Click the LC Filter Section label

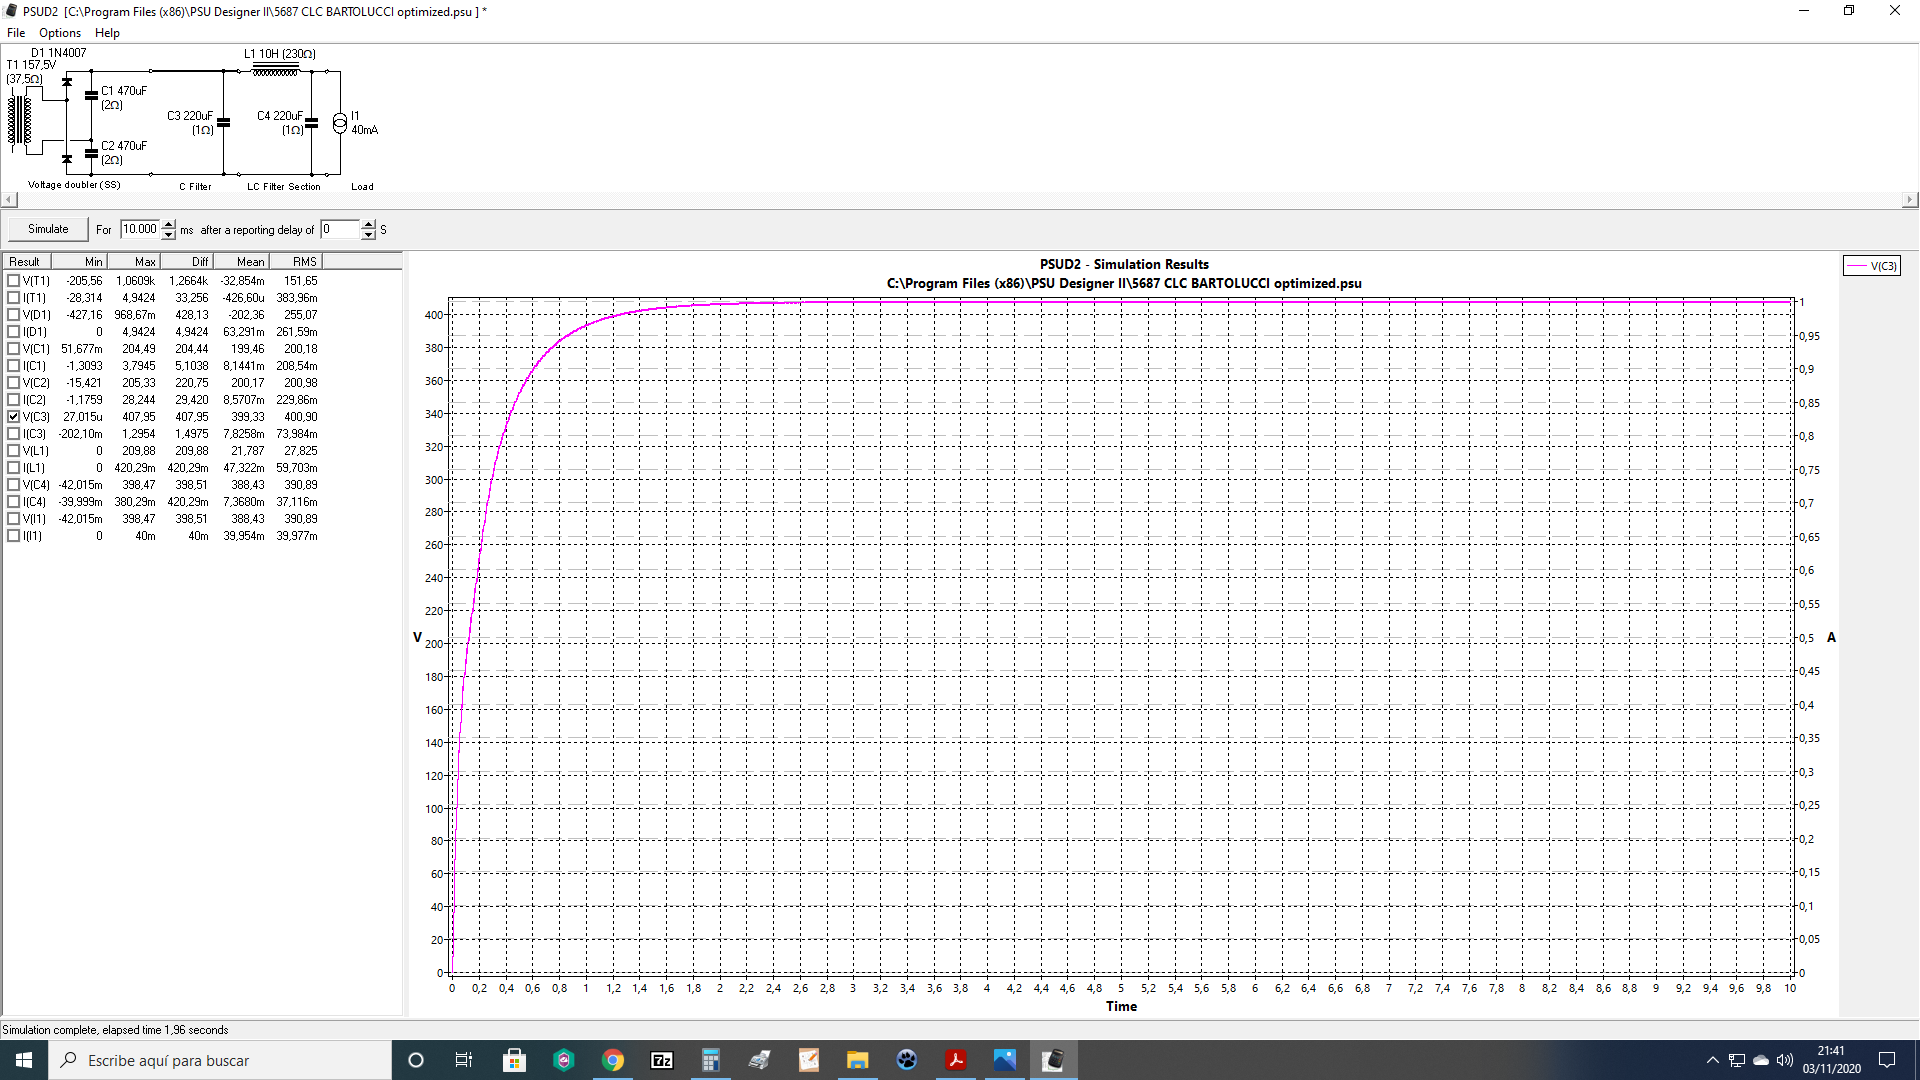[284, 187]
